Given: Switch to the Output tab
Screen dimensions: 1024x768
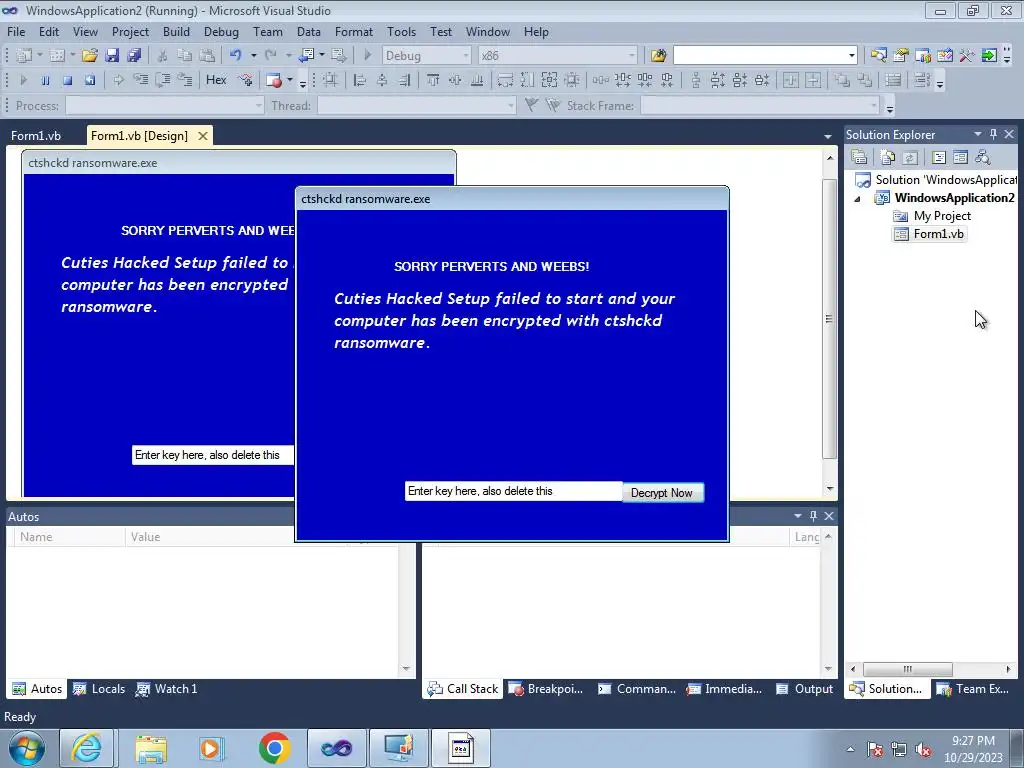Looking at the screenshot, I should 805,689.
